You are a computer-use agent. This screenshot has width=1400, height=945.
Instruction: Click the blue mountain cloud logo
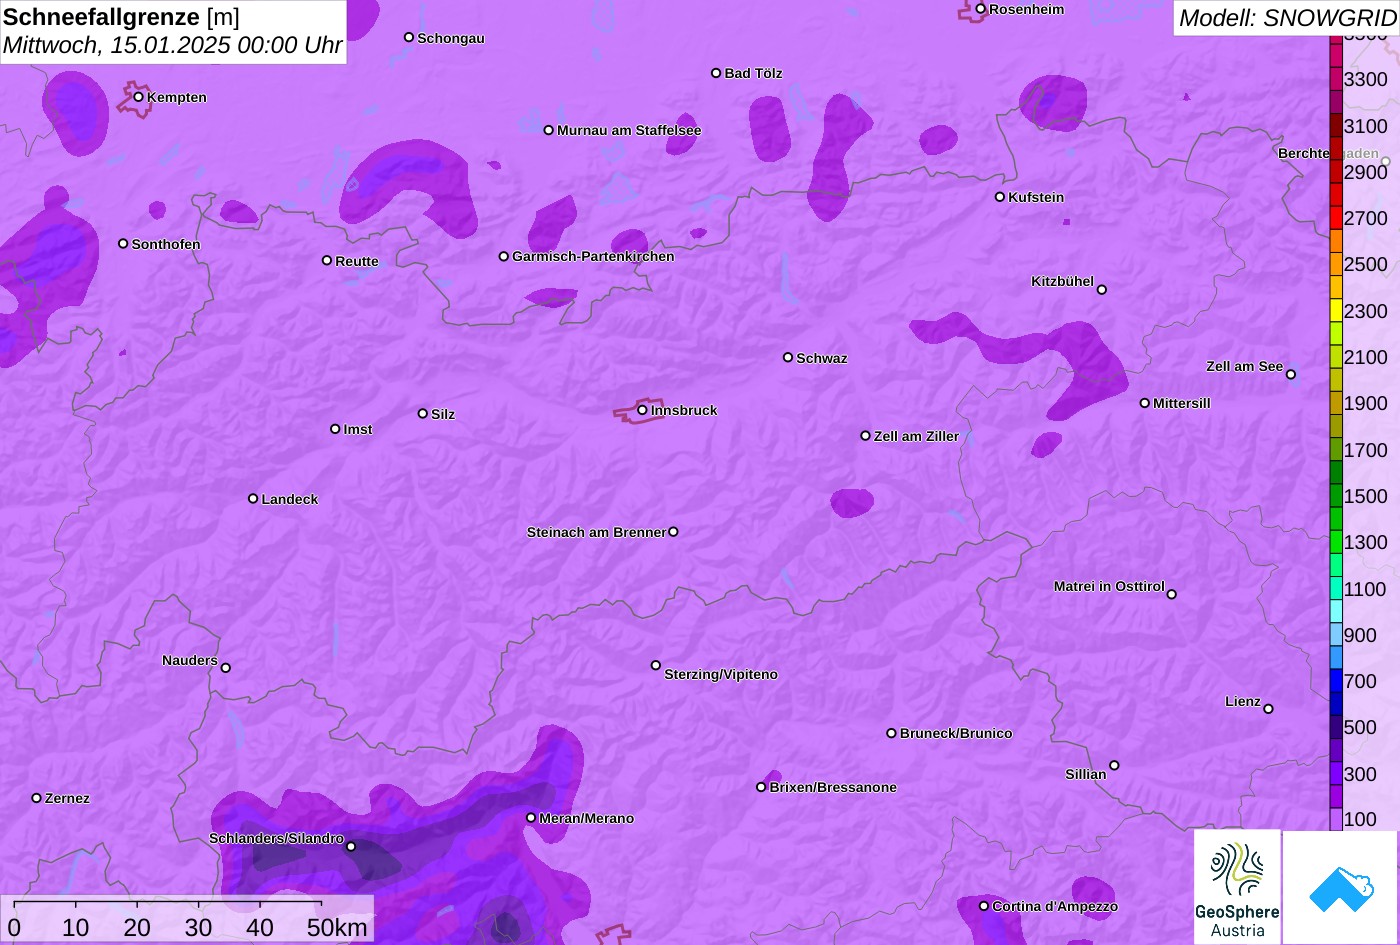1341,887
